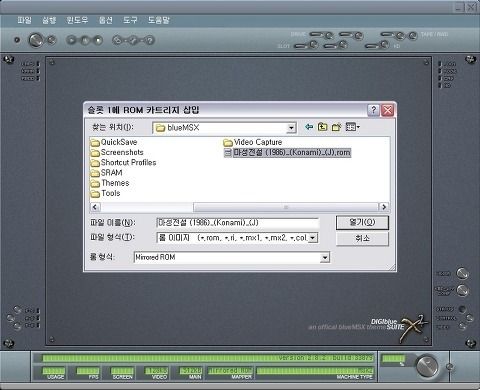Click the first SLOT cartridge knob
This screenshot has height=390, width=480.
click(313, 44)
